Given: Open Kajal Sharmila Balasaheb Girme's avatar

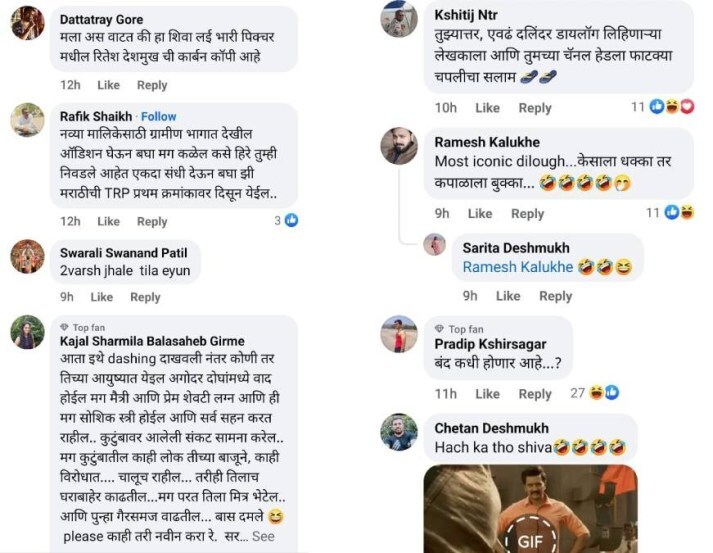Looking at the screenshot, I should point(27,332).
